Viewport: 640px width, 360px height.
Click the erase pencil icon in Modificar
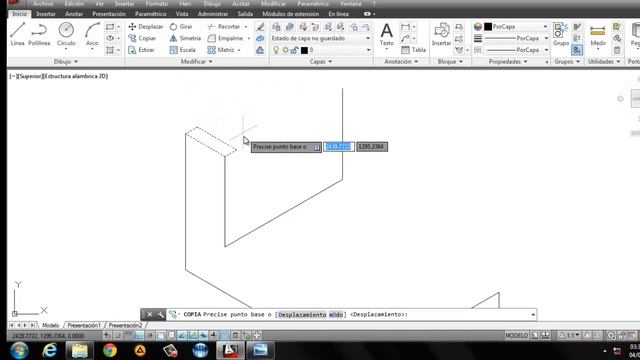coord(260,27)
